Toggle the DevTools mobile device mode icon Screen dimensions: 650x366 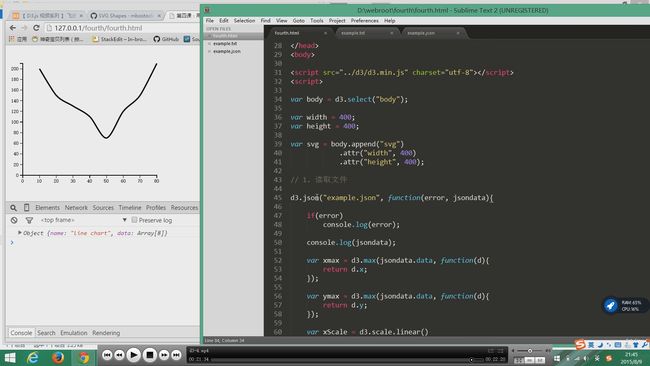click(x=27, y=208)
